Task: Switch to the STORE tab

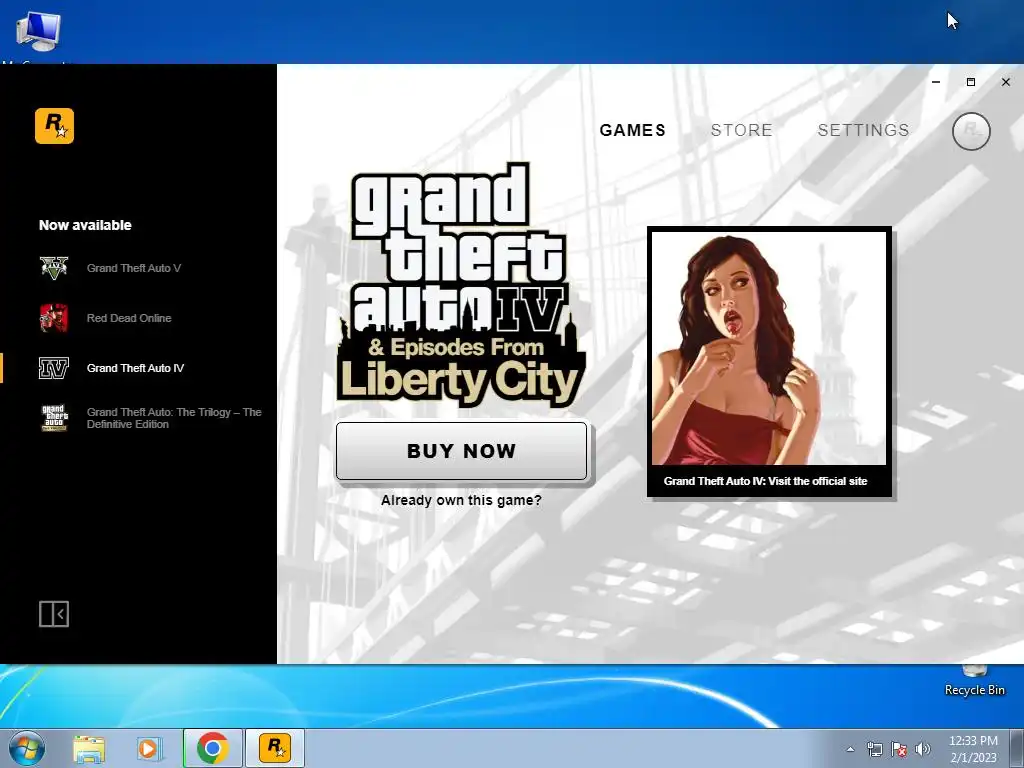Action: [x=741, y=131]
